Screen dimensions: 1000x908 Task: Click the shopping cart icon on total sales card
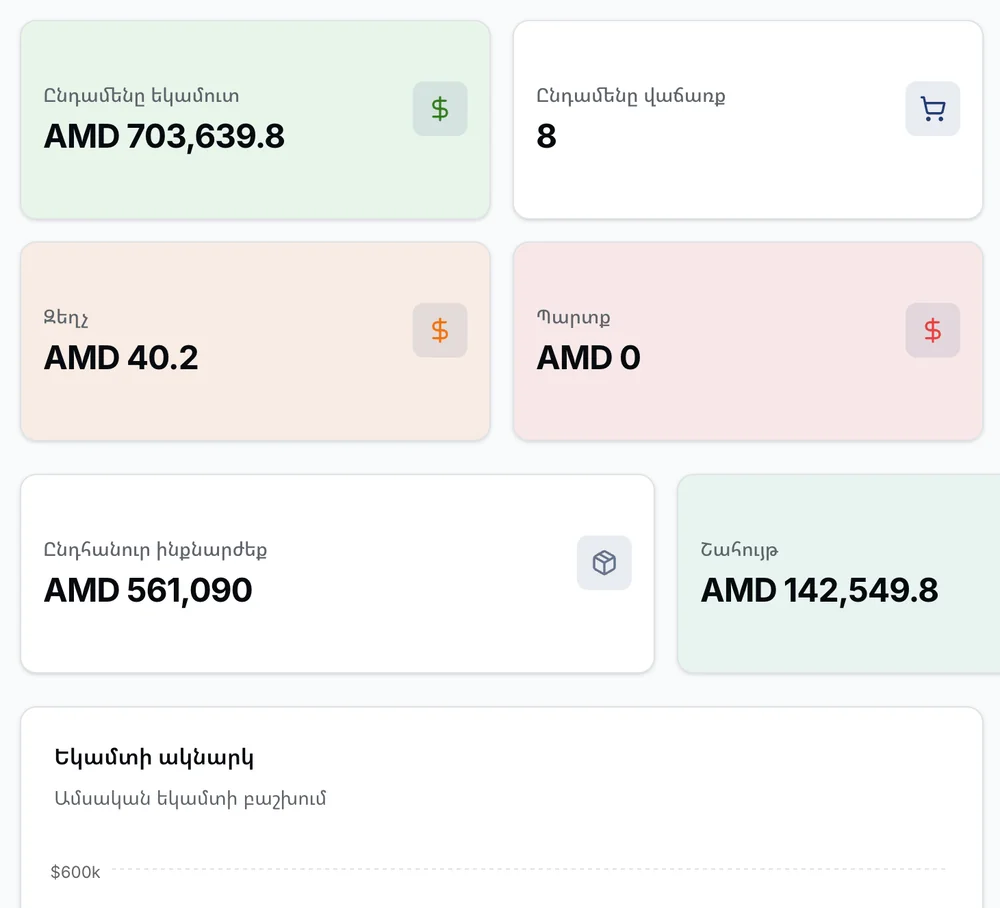pos(932,108)
